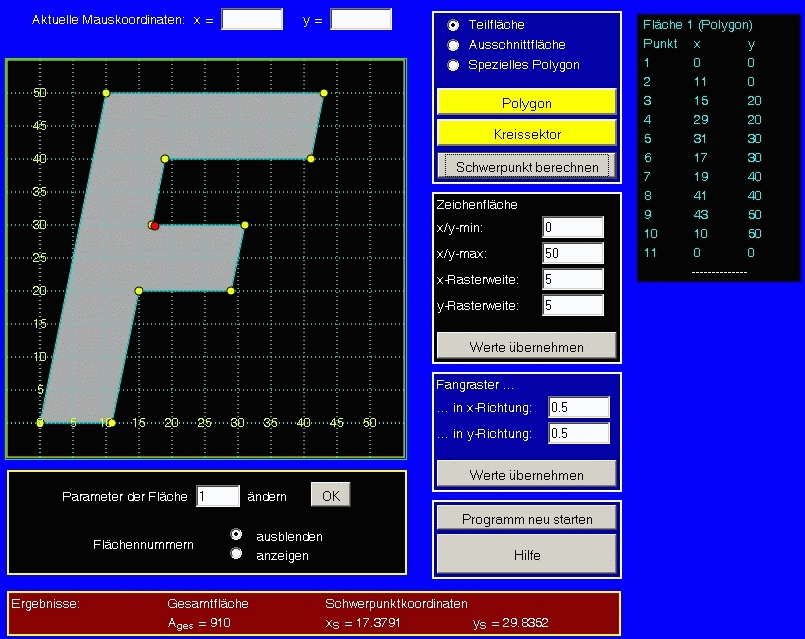Click the x-Rasterweite field
The image size is (805, 639).
pyautogui.click(x=573, y=279)
